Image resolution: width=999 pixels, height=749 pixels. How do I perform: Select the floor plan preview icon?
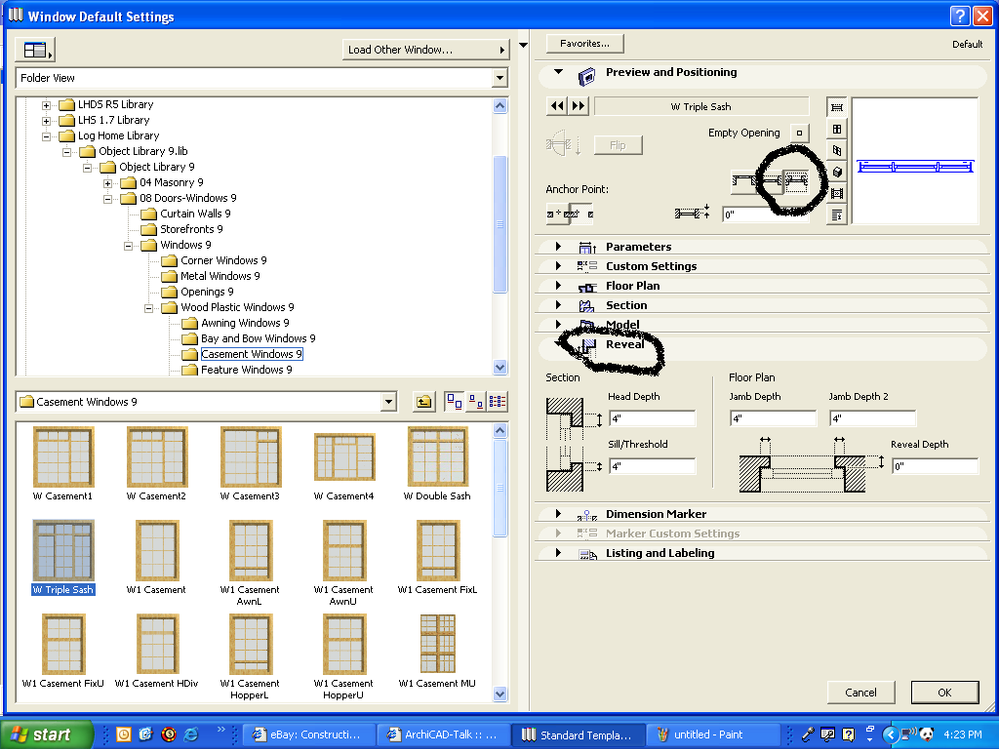pos(837,107)
